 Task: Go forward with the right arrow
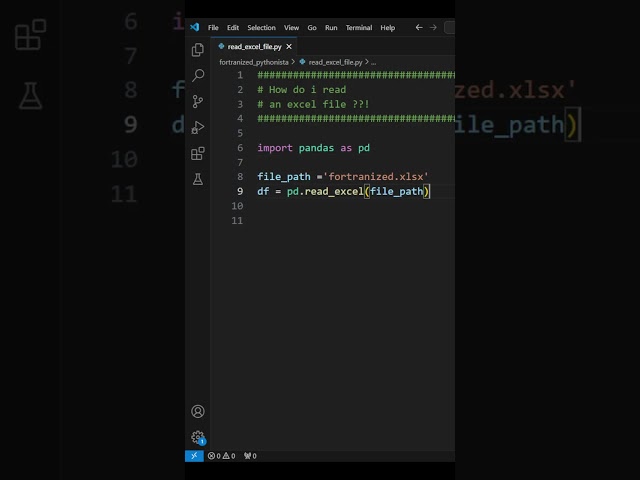pyautogui.click(x=433, y=27)
